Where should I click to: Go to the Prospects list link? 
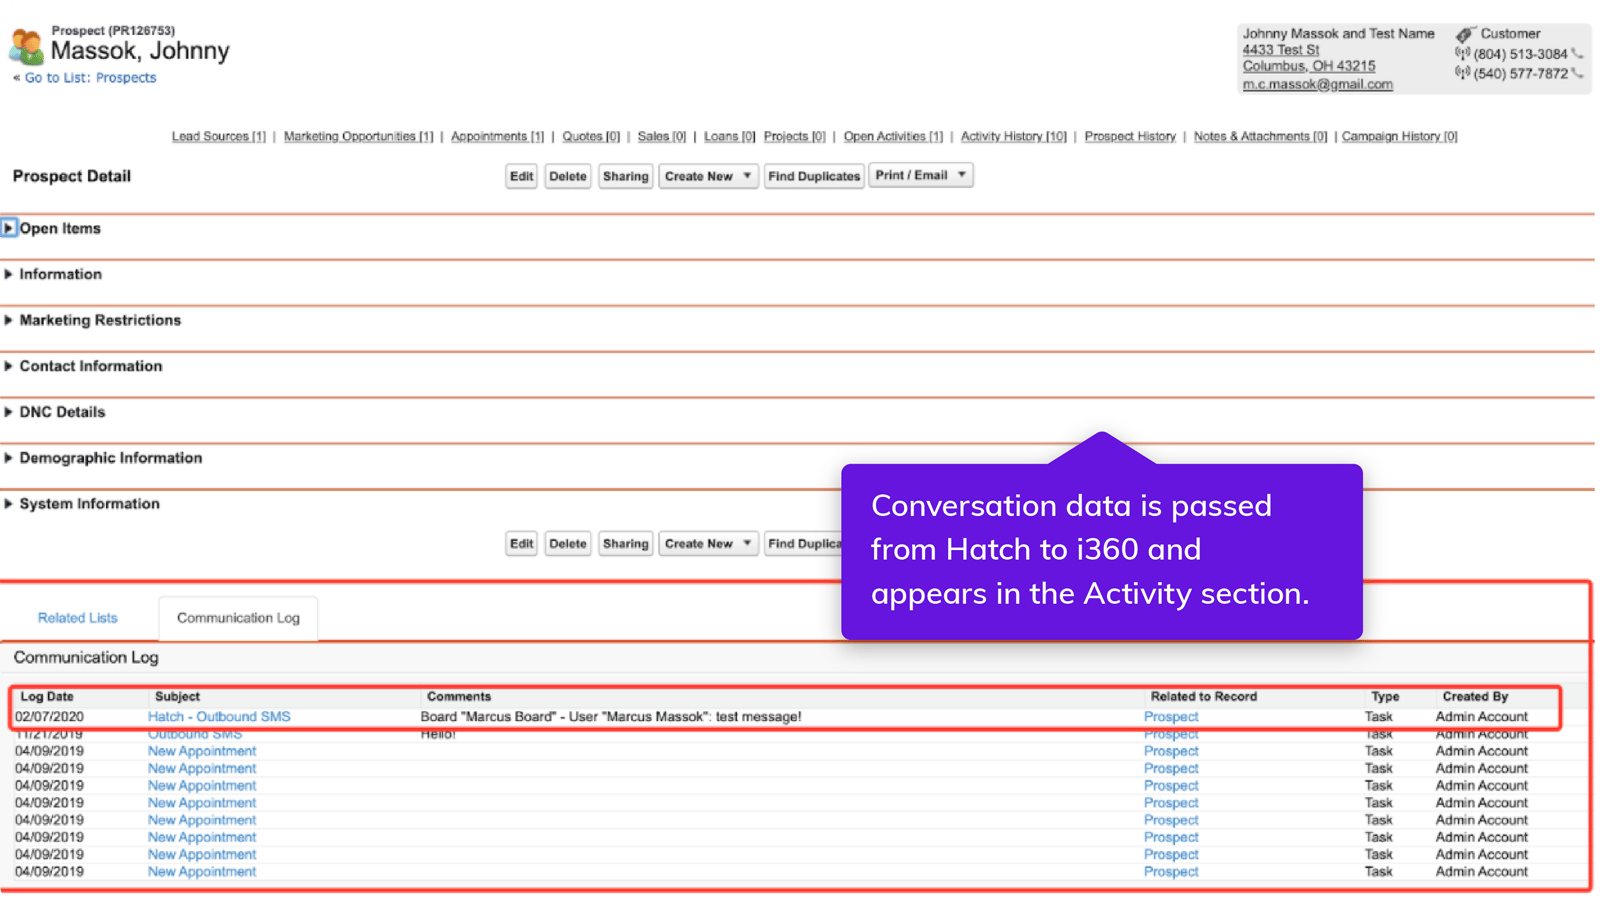(90, 78)
